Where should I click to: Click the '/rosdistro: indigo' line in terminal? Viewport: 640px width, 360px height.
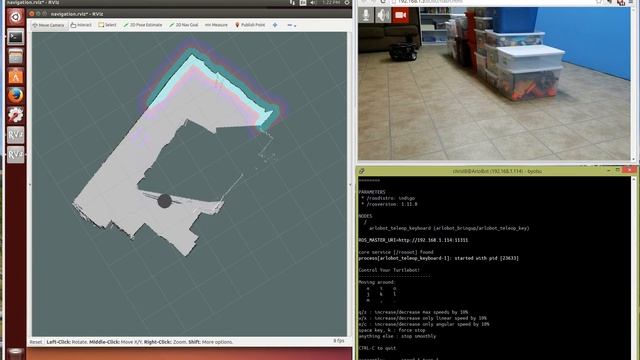389,198
